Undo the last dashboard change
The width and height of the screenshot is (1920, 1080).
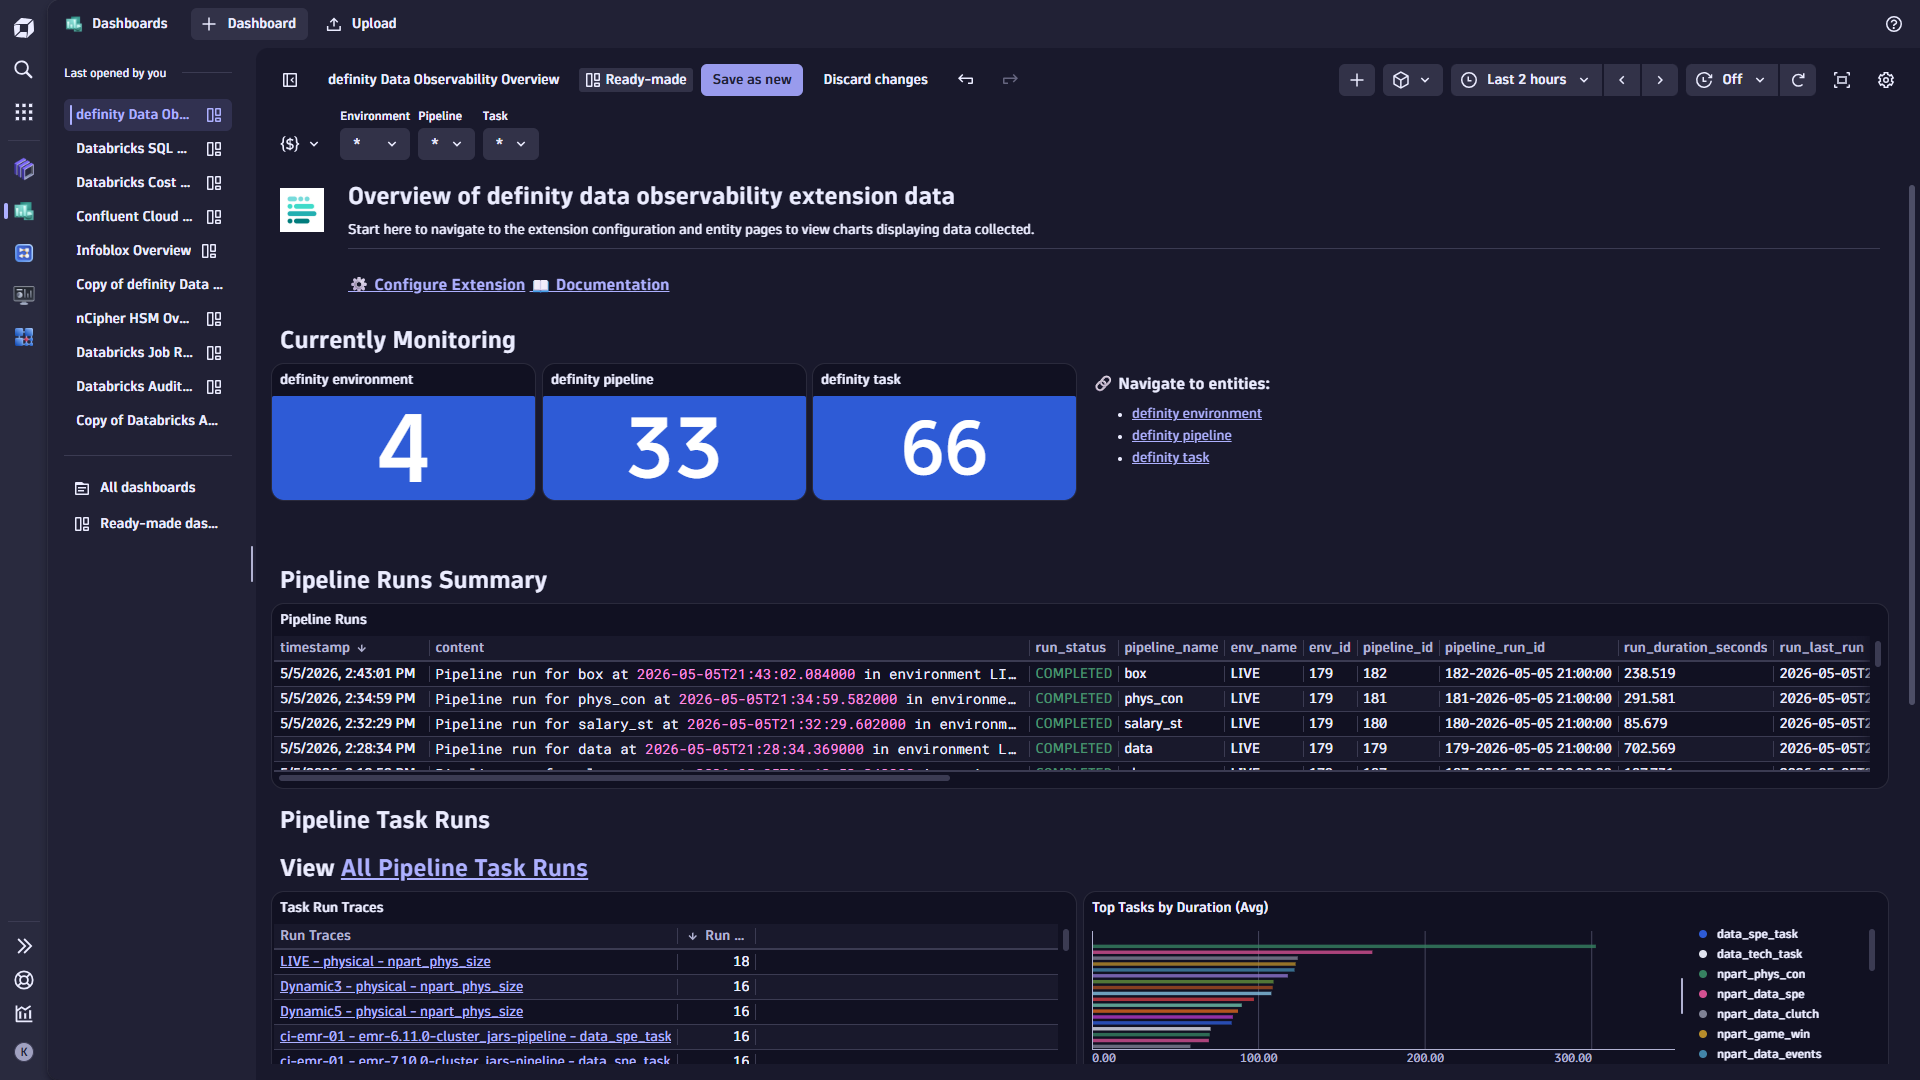(x=965, y=80)
